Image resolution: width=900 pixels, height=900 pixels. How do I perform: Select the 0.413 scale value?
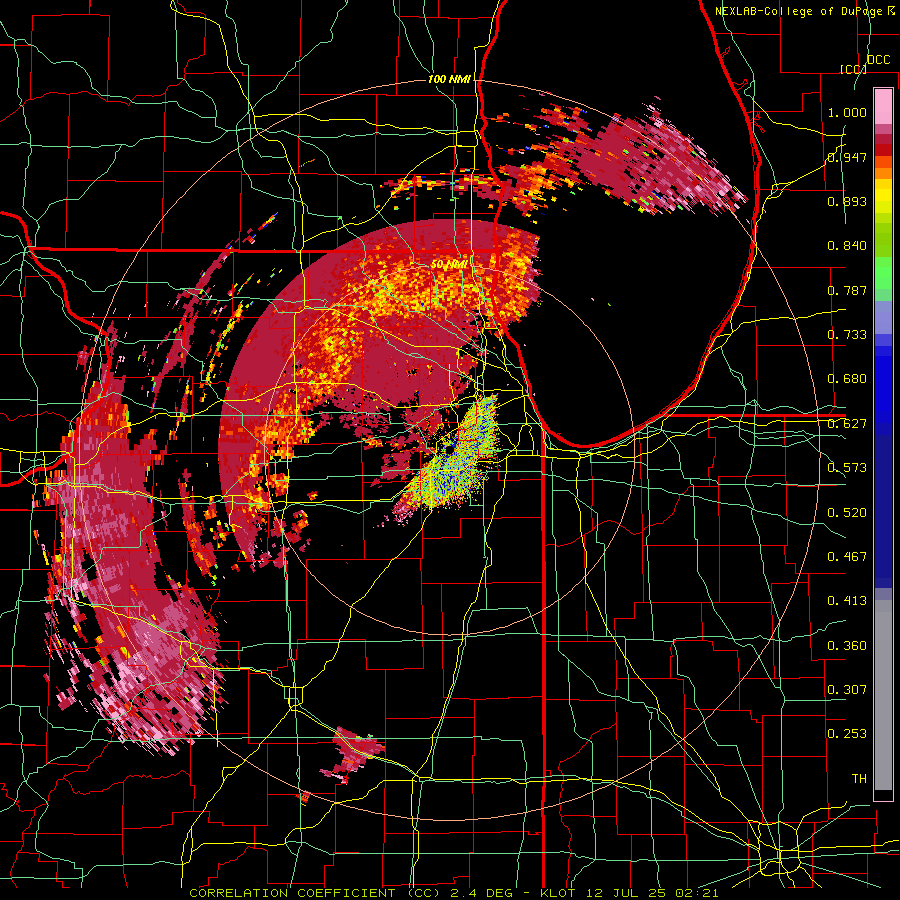pyautogui.click(x=847, y=601)
